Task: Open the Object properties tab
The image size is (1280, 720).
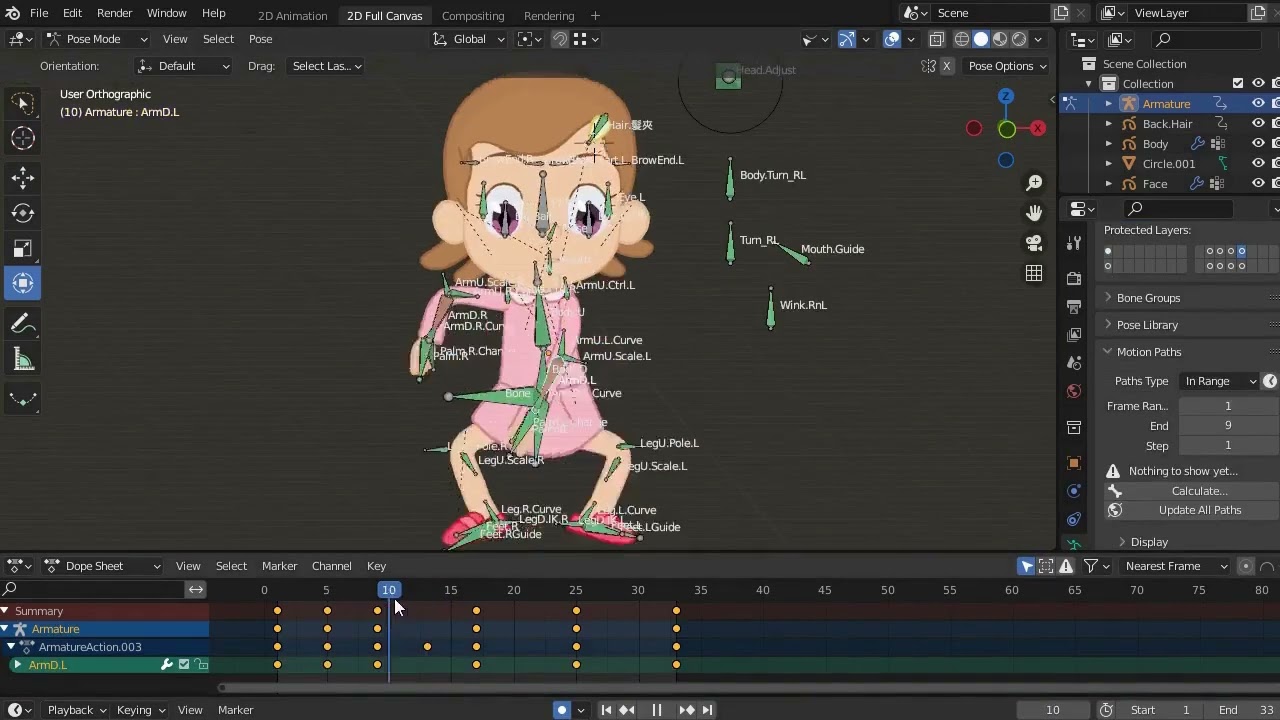Action: point(1074,463)
